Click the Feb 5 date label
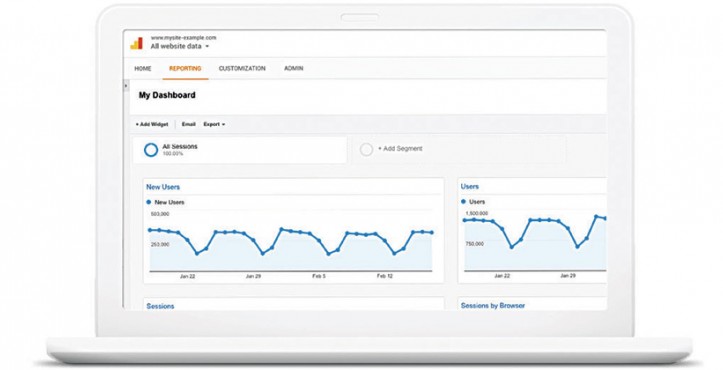The height and width of the screenshot is (370, 723). point(319,276)
